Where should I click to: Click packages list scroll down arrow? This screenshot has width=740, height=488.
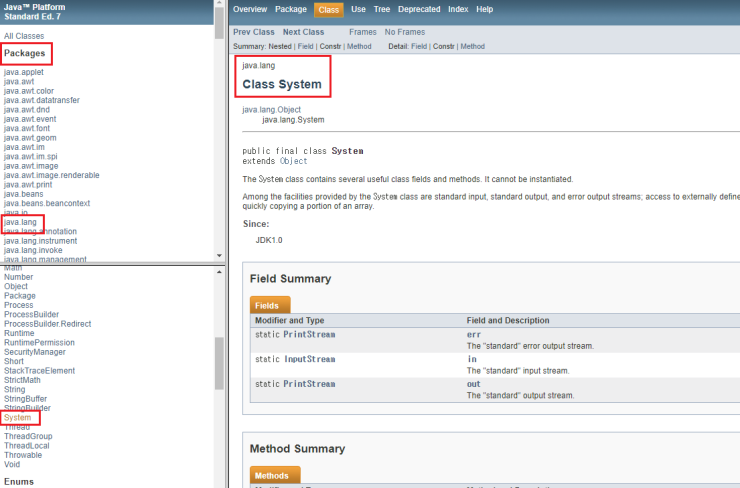tap(219, 255)
